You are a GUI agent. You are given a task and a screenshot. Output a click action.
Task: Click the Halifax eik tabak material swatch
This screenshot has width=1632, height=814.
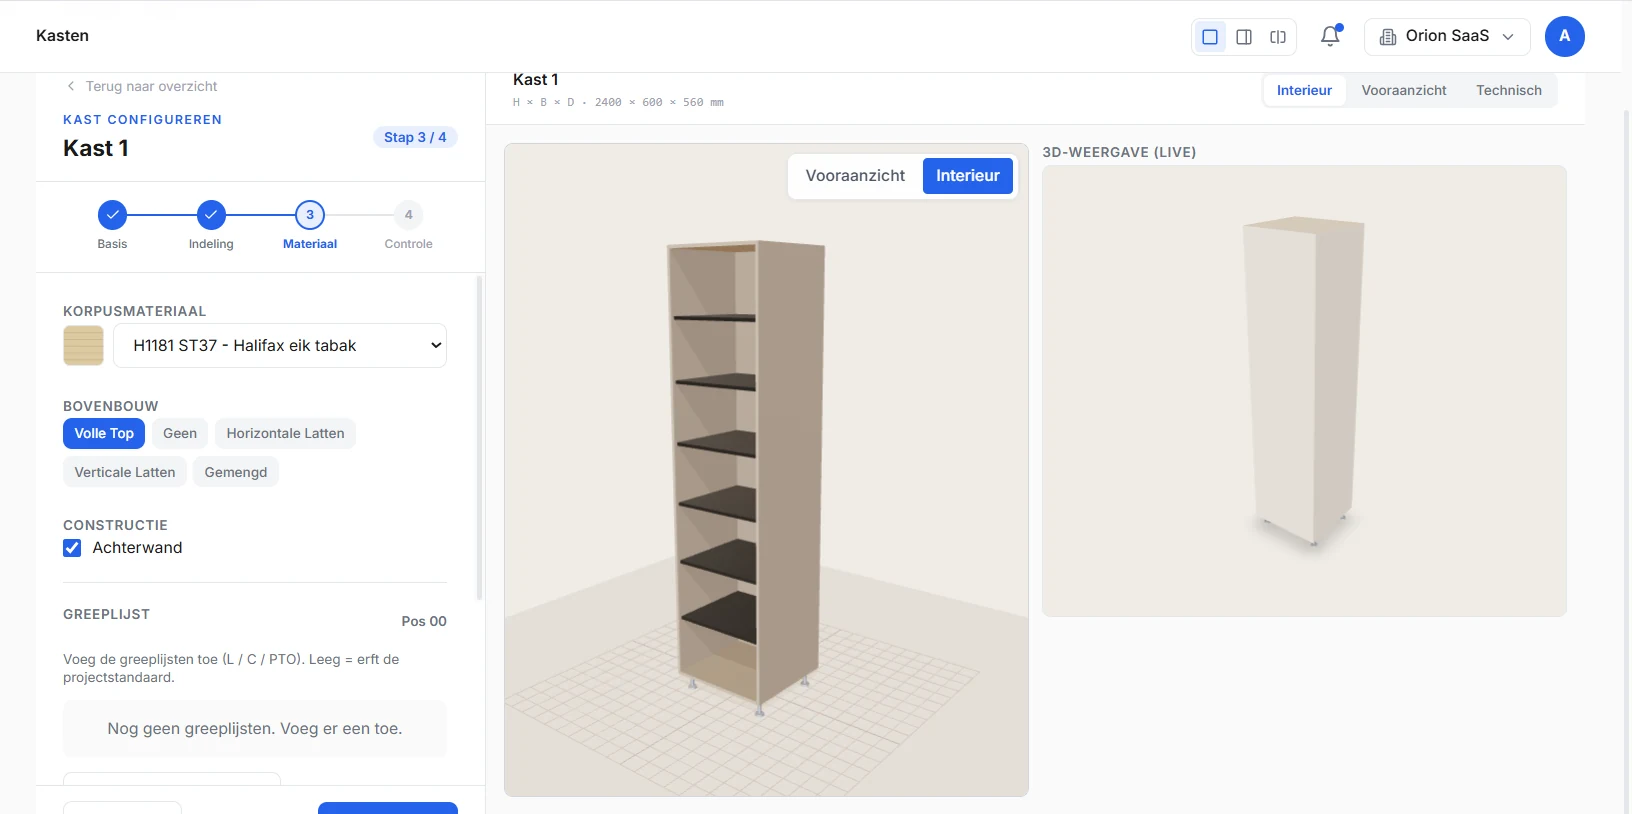point(83,346)
